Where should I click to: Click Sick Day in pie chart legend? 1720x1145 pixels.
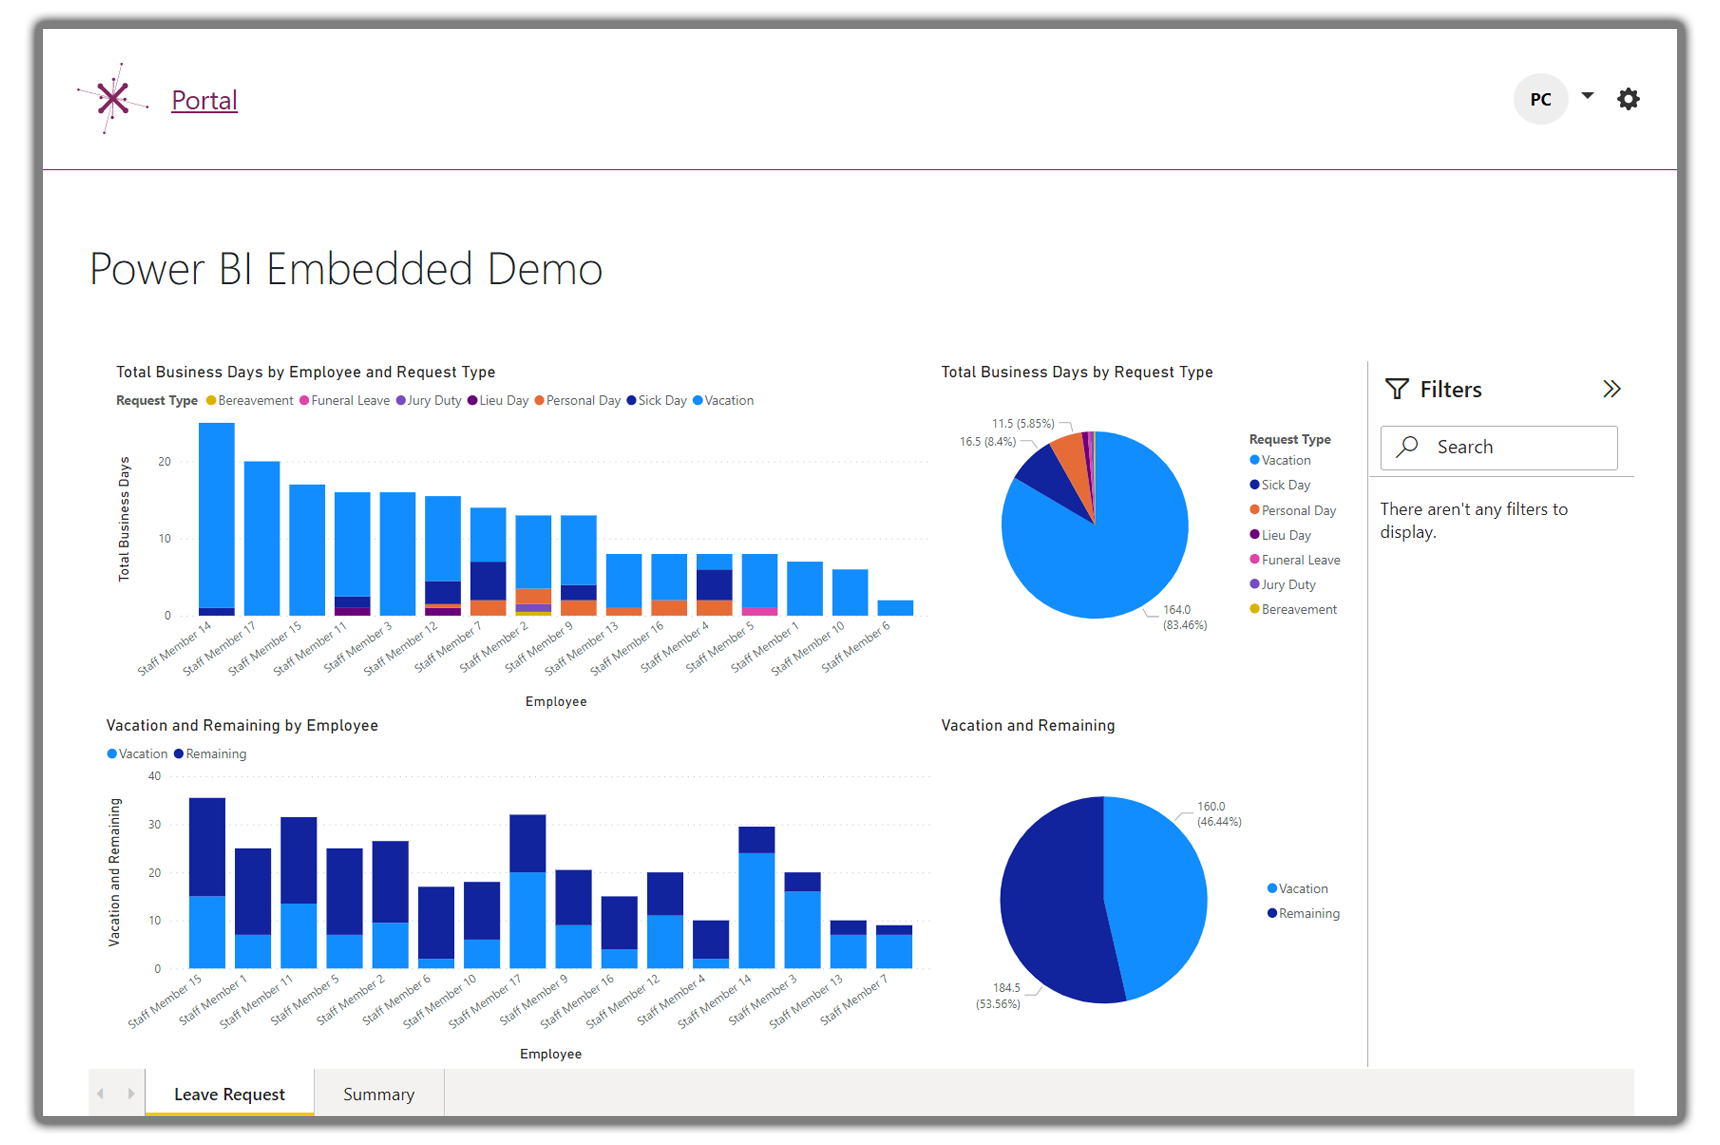(x=1280, y=485)
